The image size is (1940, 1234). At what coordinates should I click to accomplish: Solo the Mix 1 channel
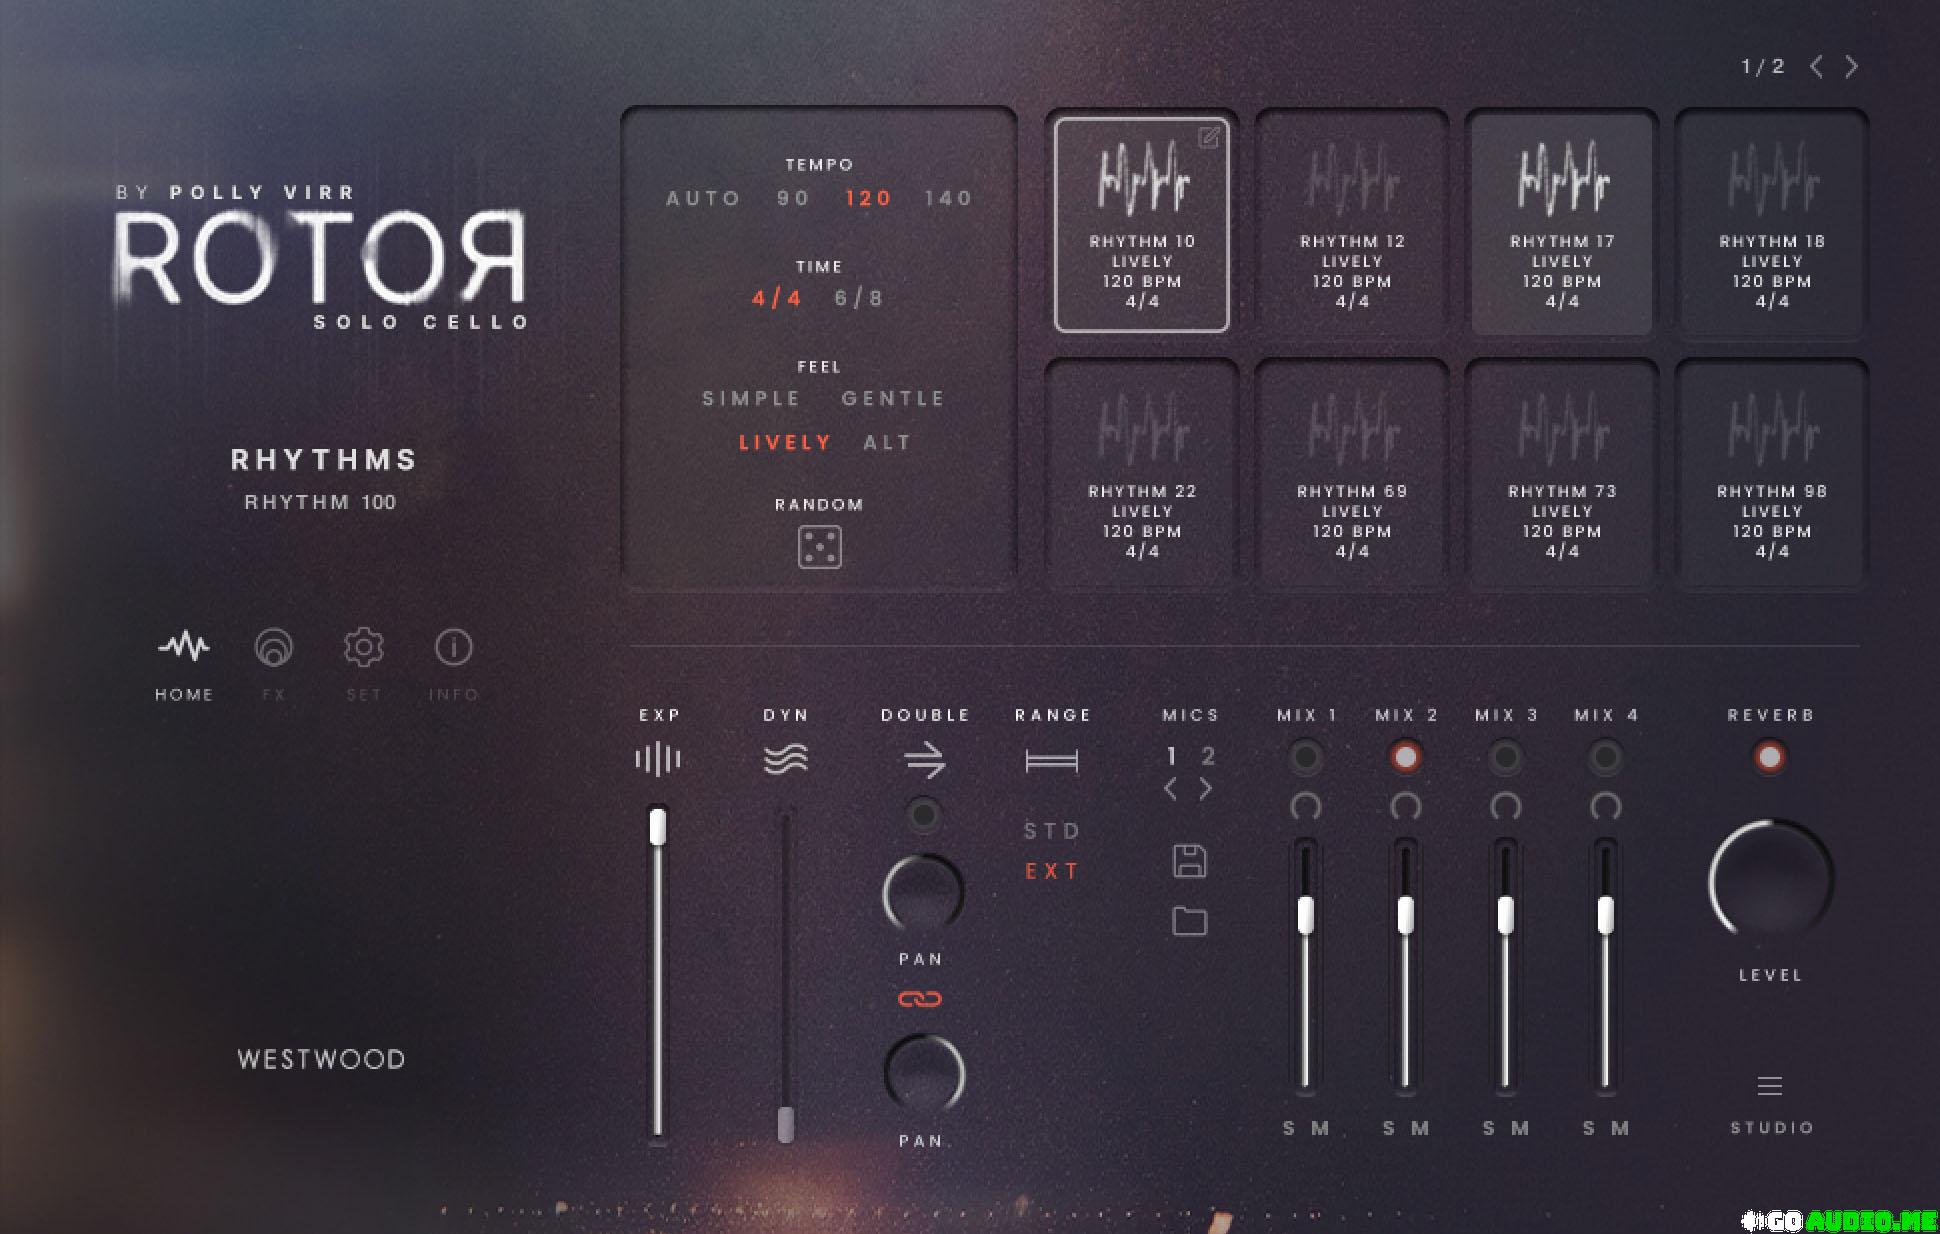[1289, 1128]
